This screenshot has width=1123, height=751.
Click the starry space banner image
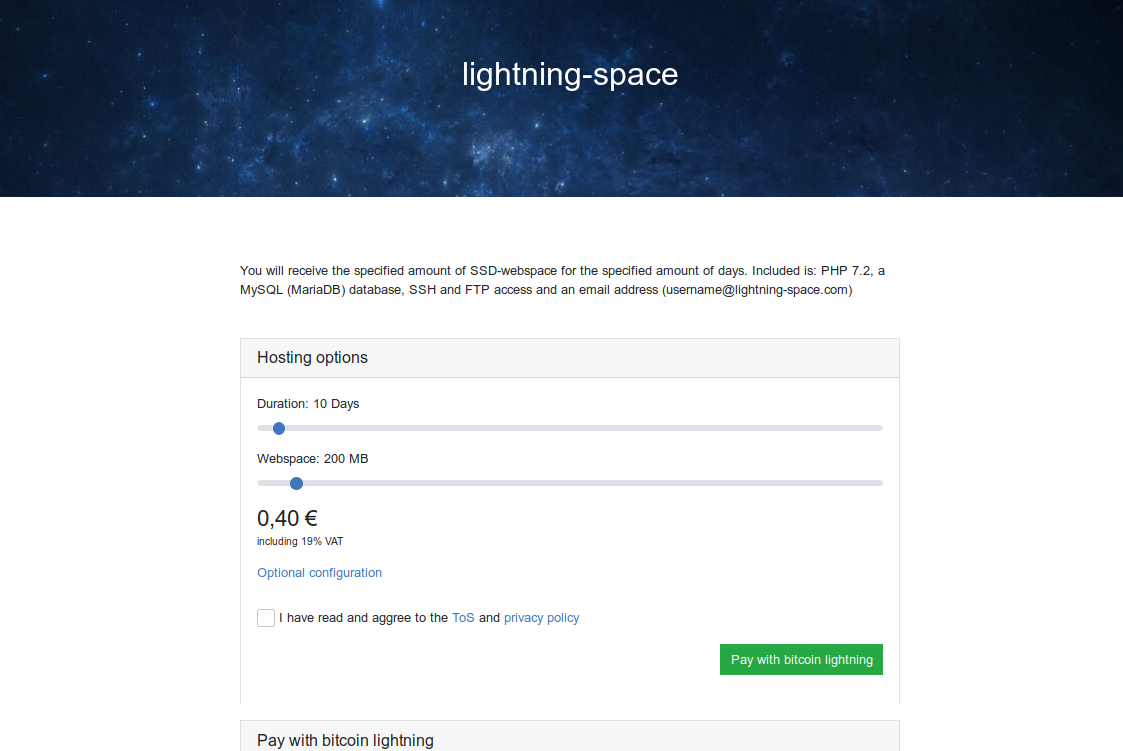pos(562,98)
